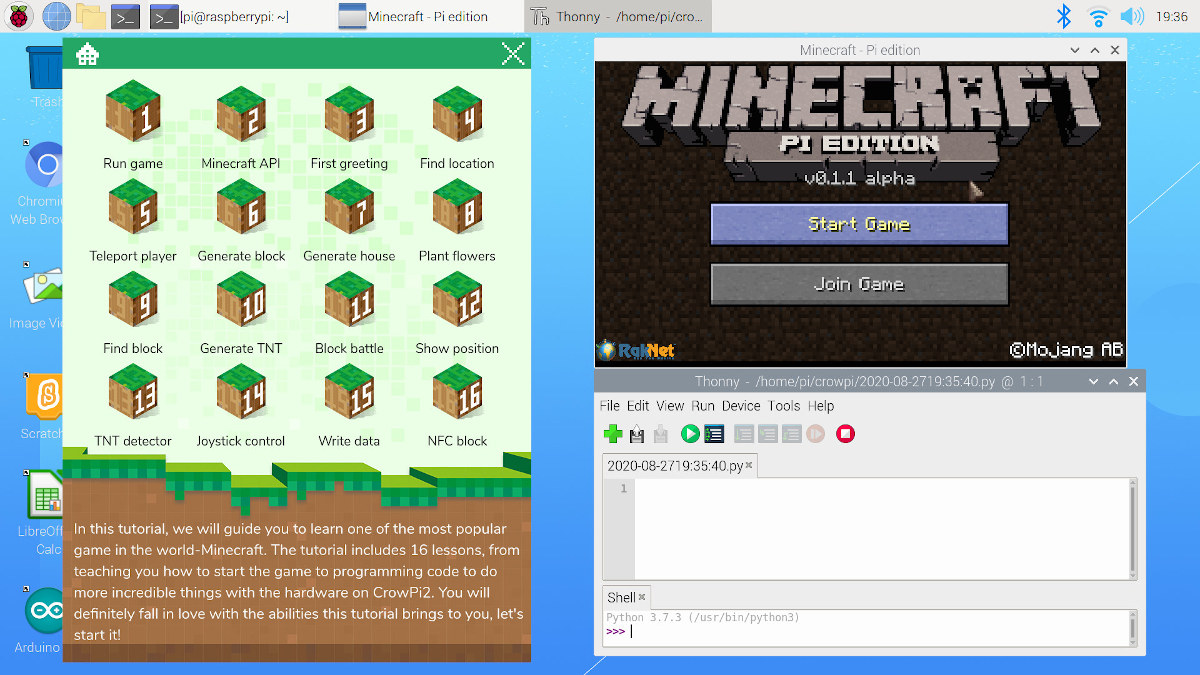Image resolution: width=1200 pixels, height=675 pixels.
Task: Click the Python shell prompt line
Action: [x=866, y=631]
